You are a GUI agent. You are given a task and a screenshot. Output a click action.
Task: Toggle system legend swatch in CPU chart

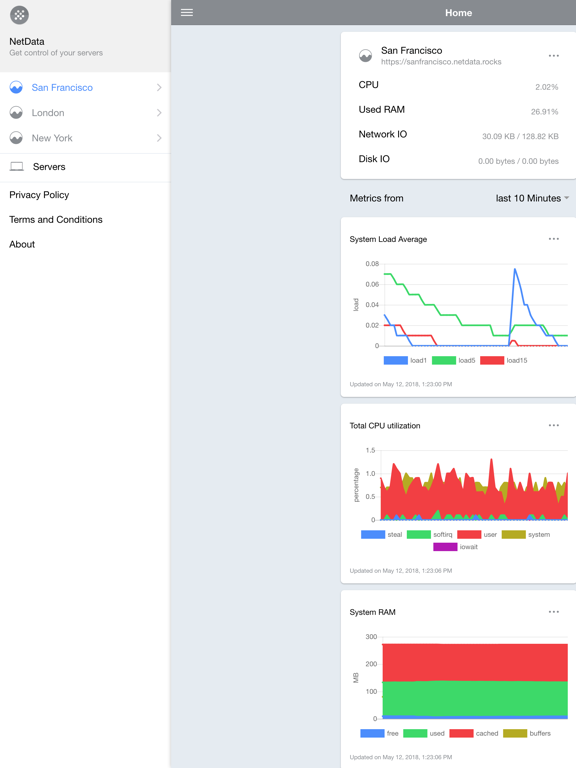pos(514,534)
